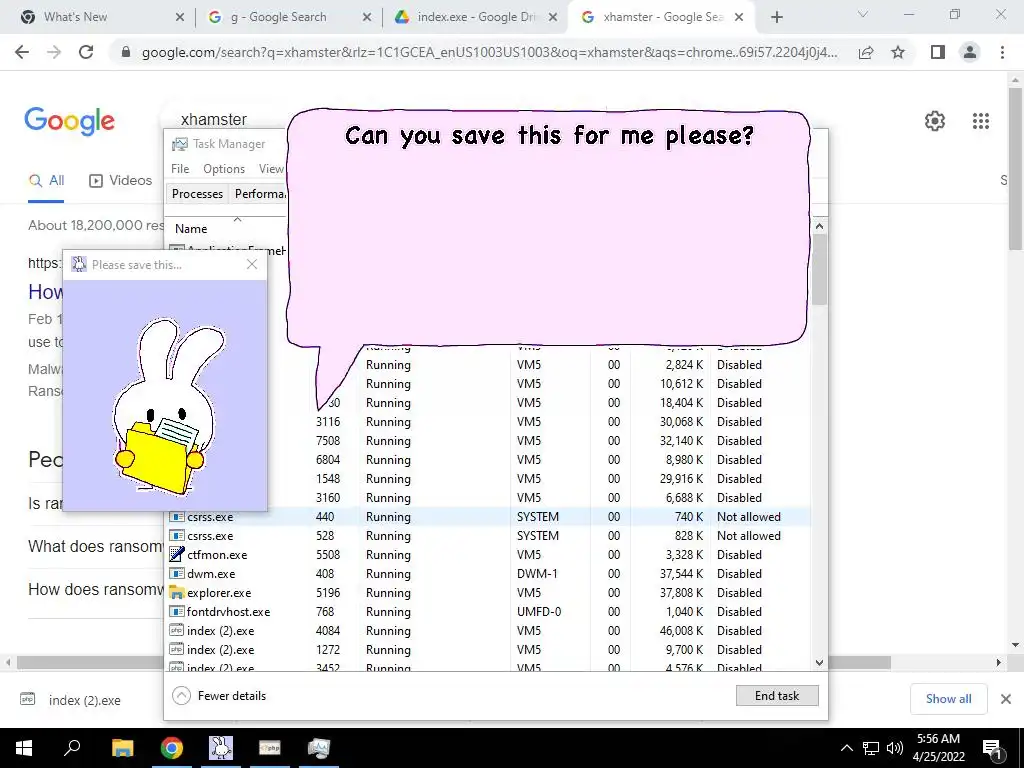Open Windows taskbar search
This screenshot has width=1024, height=768.
pos(72,748)
